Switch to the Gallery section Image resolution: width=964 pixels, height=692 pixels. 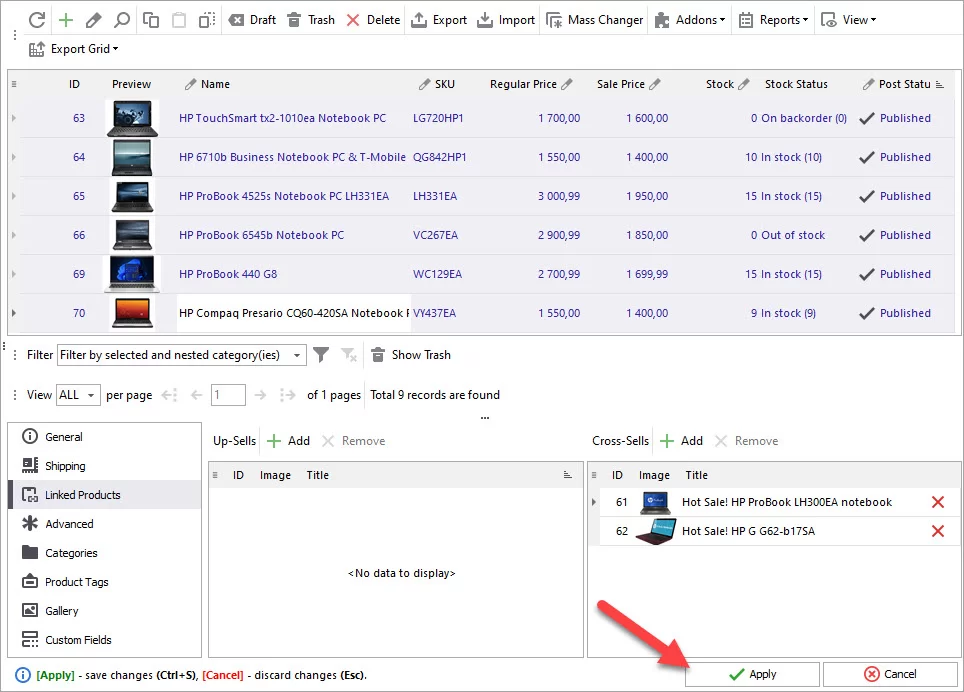click(x=62, y=611)
